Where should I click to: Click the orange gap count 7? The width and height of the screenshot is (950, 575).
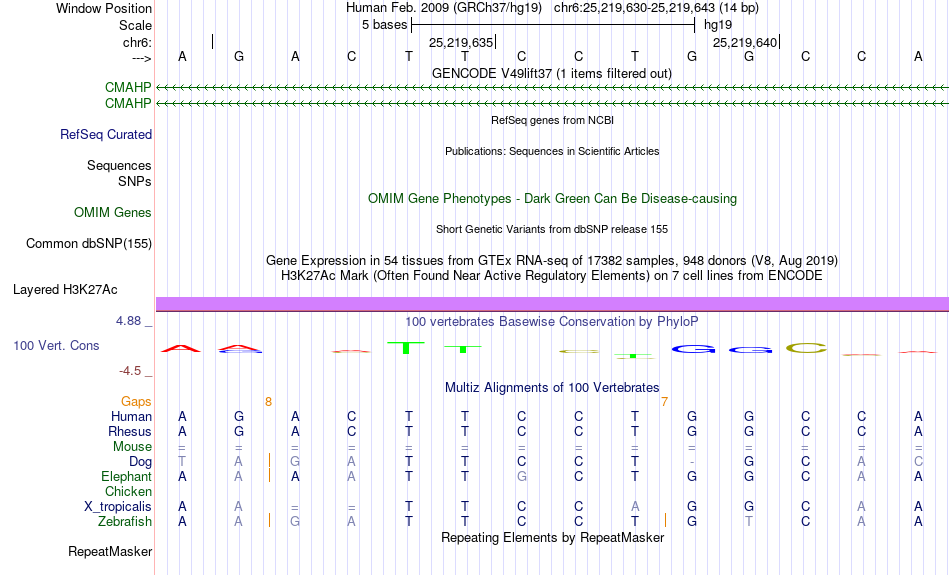point(665,402)
